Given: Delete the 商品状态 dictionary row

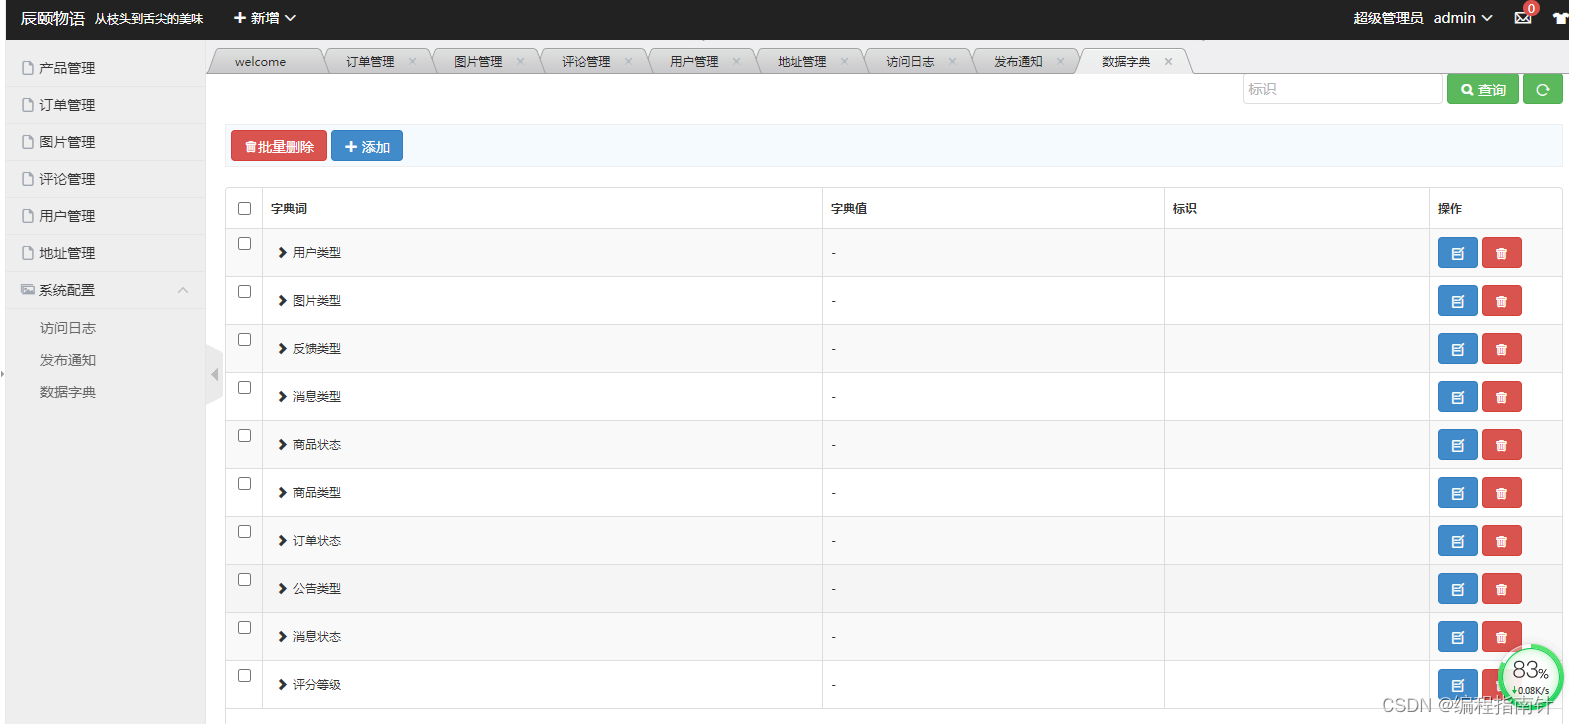Looking at the screenshot, I should (1501, 445).
